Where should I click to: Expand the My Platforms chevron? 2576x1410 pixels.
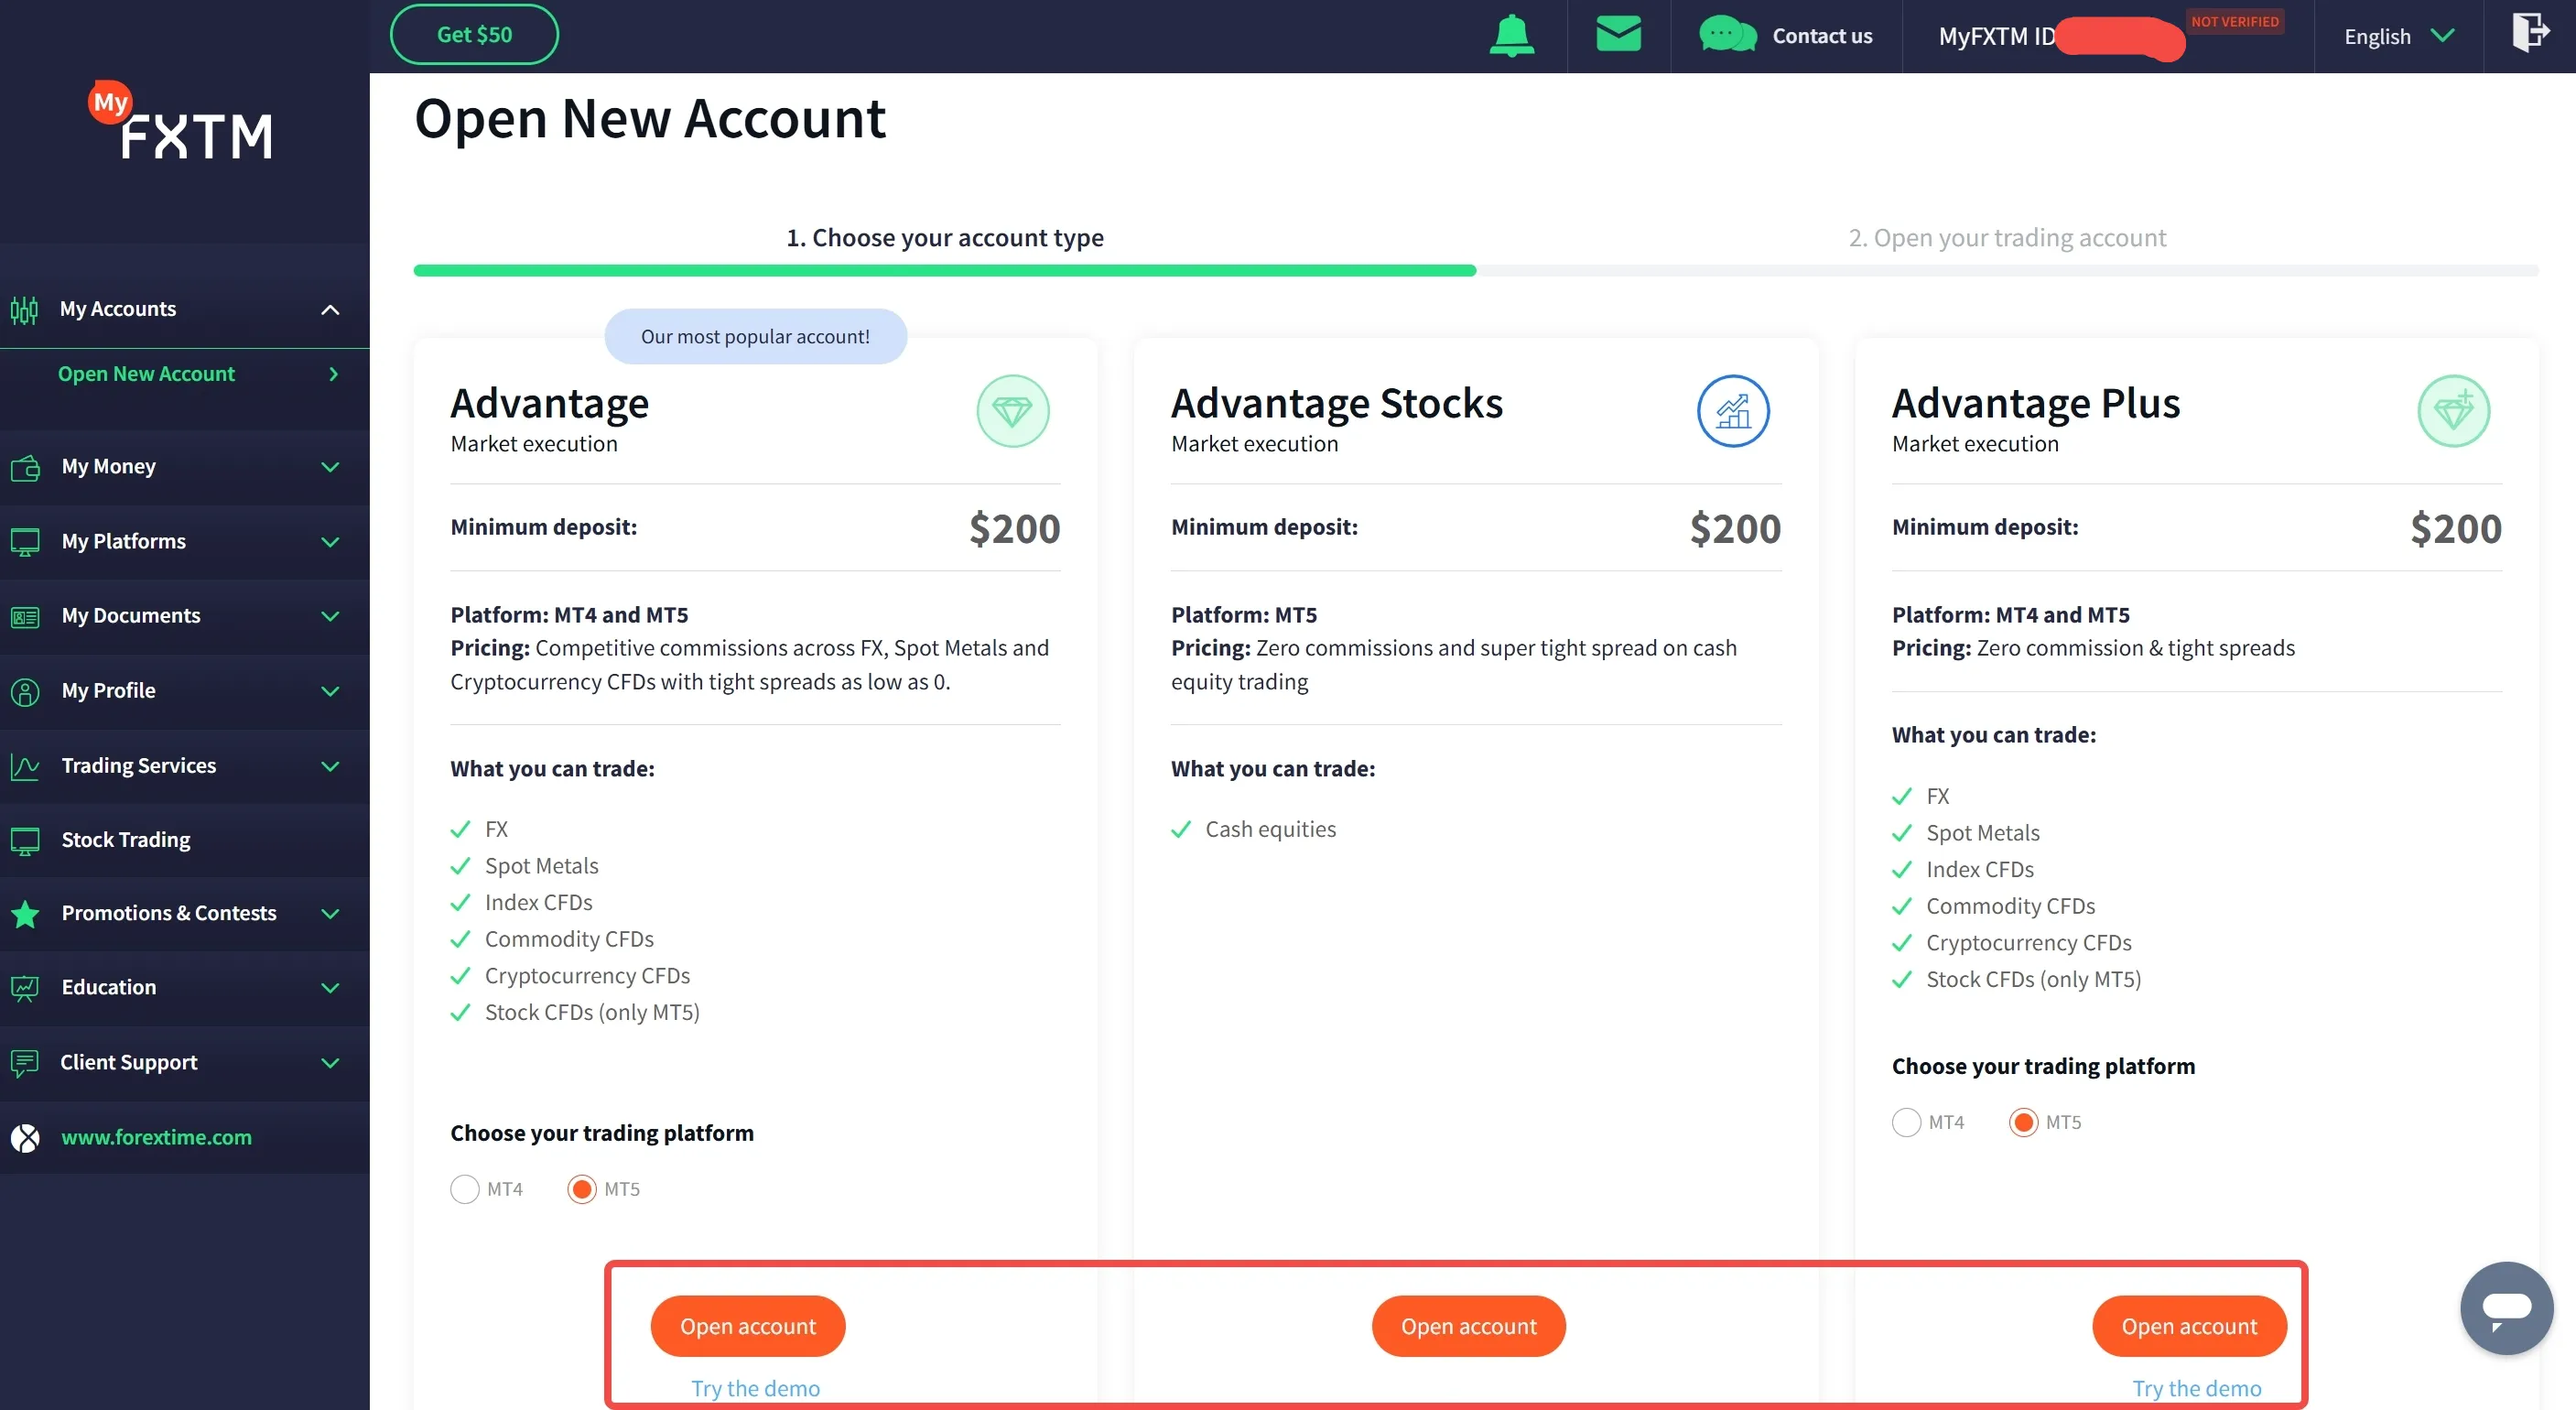330,542
